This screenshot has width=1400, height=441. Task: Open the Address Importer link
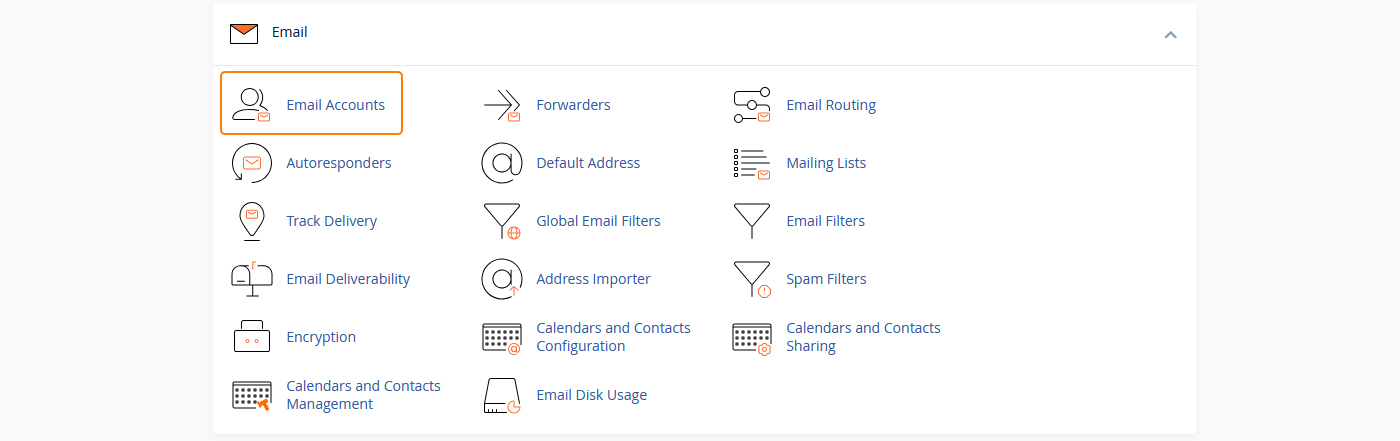point(593,279)
